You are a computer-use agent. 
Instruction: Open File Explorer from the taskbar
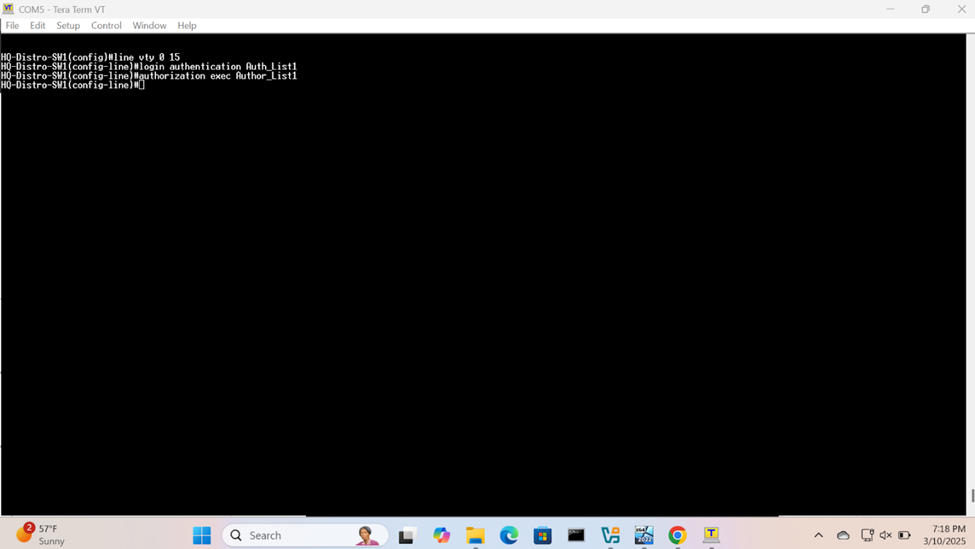pyautogui.click(x=475, y=535)
